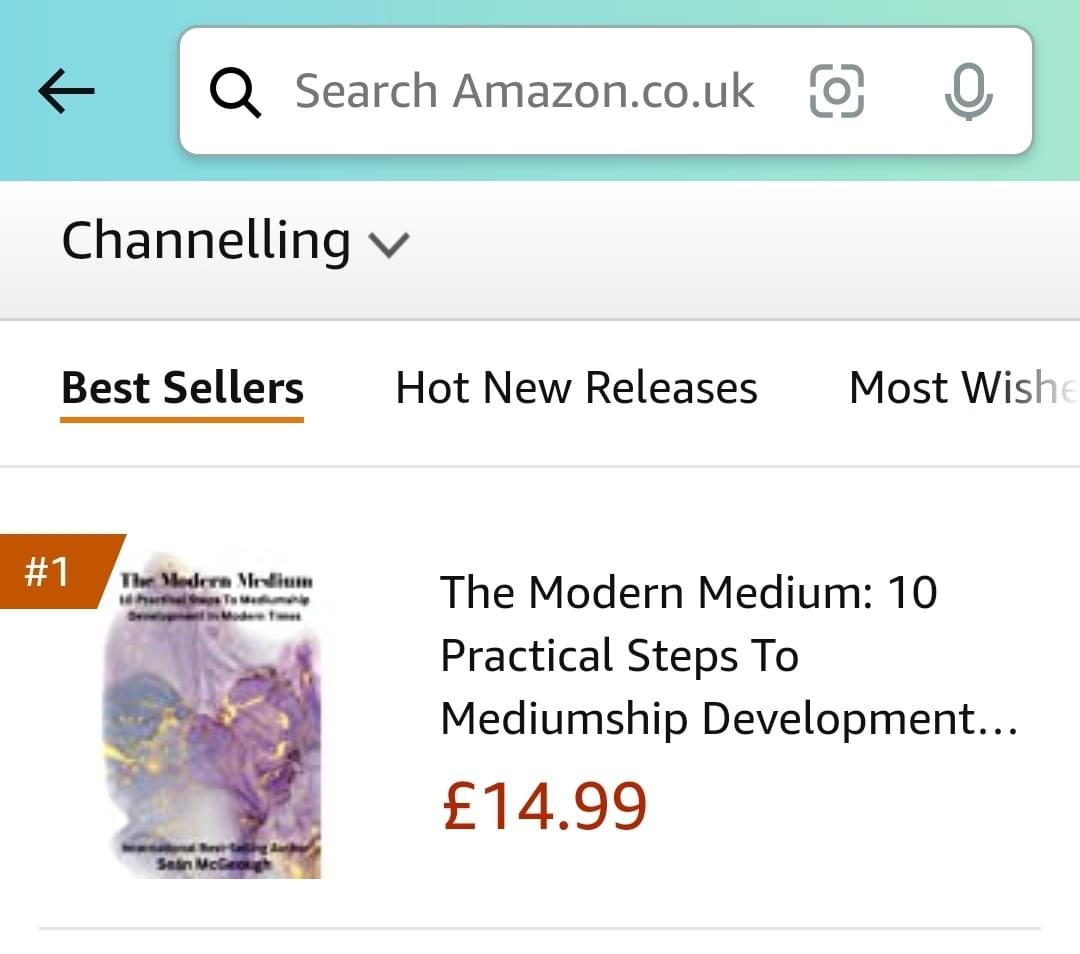Open the Most Wished tab
The image size is (1080, 954).
(962, 388)
